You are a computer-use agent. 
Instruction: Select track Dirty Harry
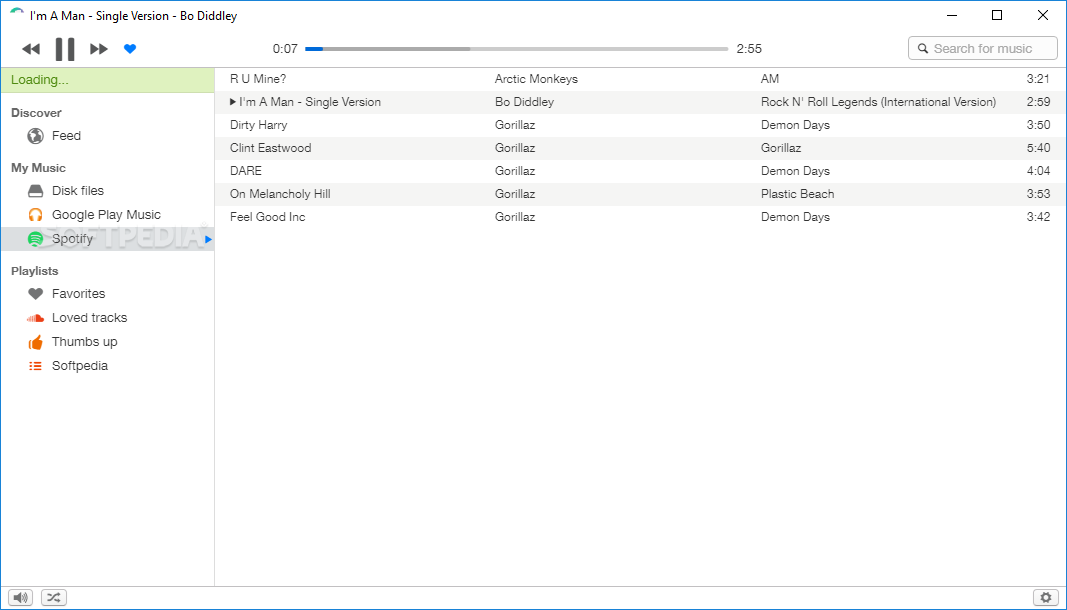click(x=259, y=125)
